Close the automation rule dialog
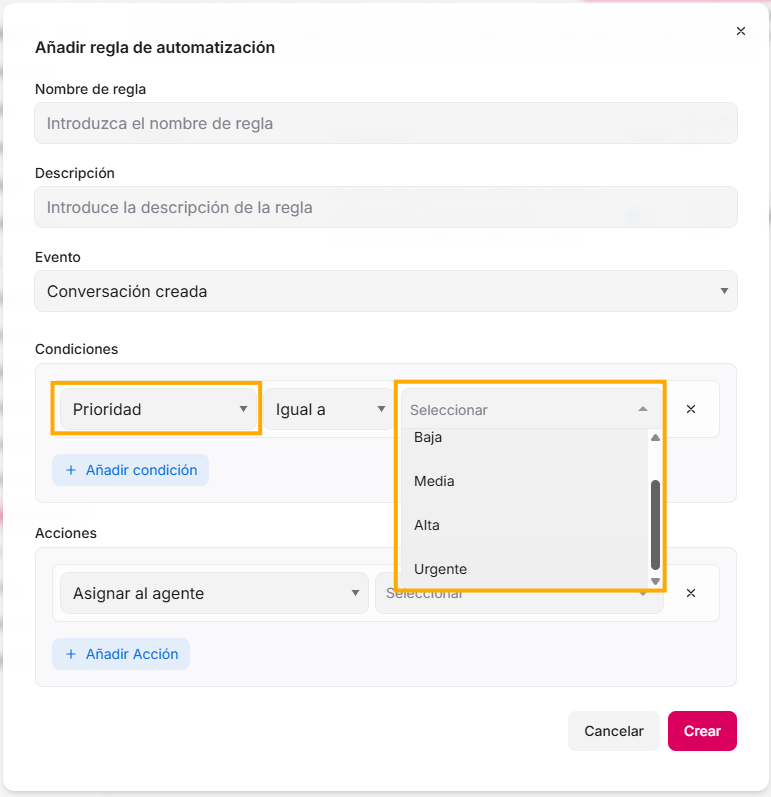The image size is (771, 797). [x=741, y=31]
